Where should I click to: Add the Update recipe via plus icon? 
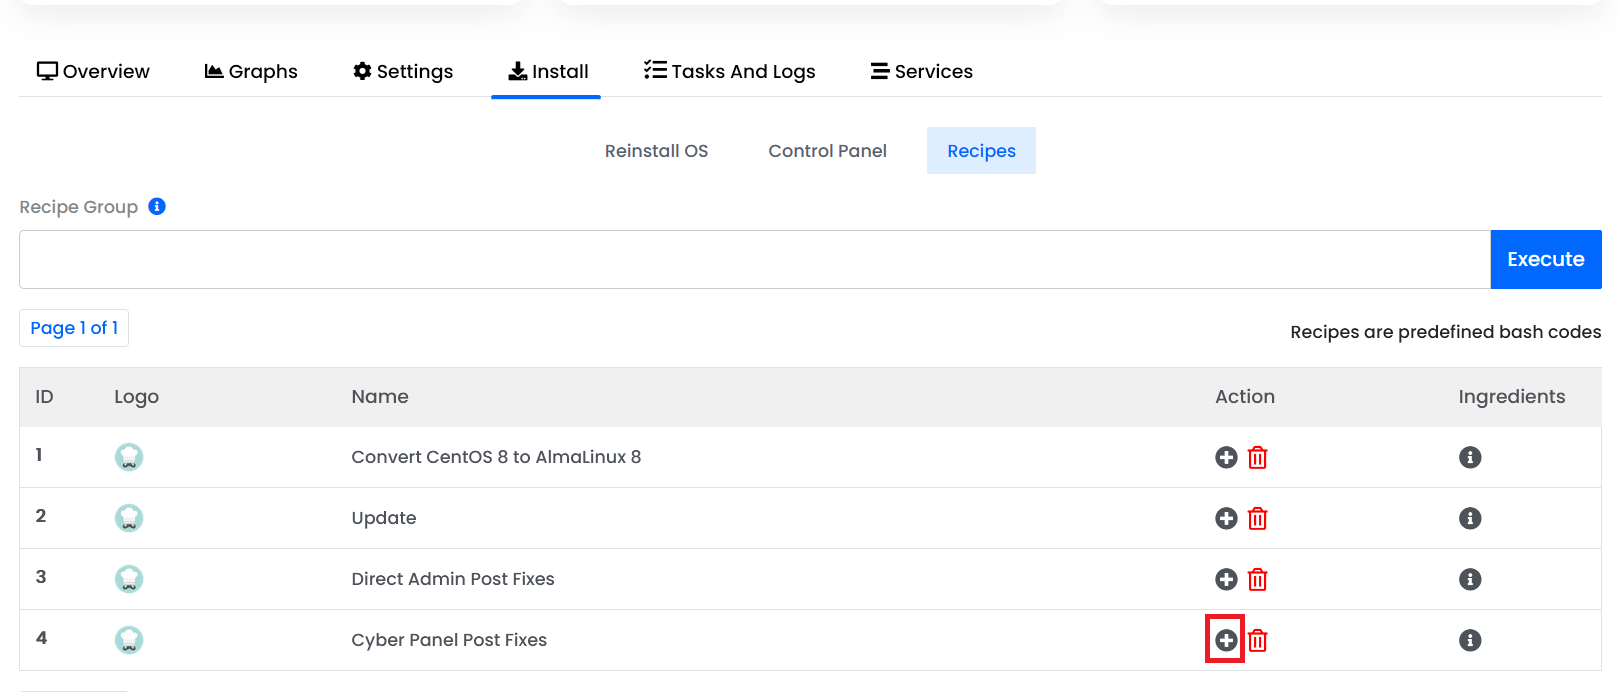click(x=1226, y=518)
